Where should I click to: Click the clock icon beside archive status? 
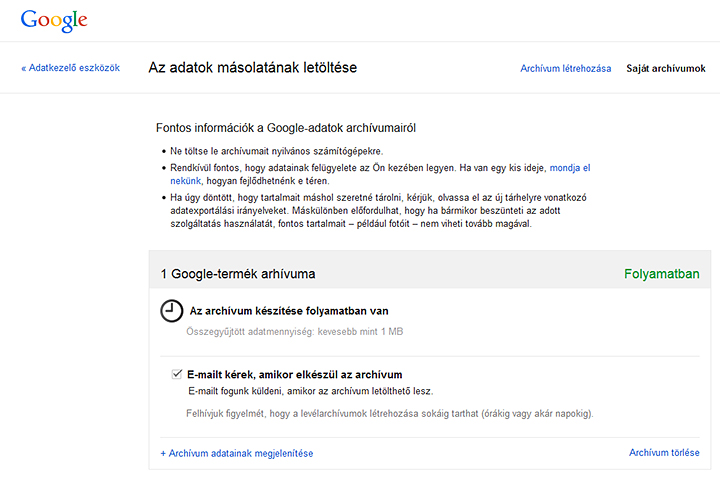[172, 310]
